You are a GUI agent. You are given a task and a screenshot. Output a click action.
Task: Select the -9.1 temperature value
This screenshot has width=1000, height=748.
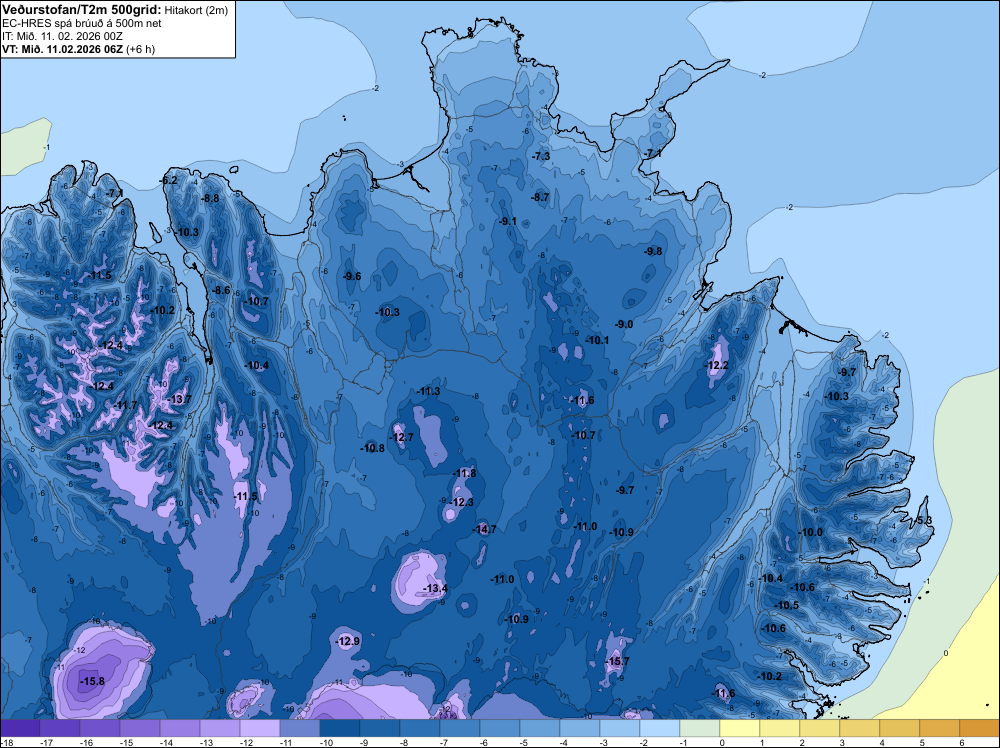click(508, 221)
